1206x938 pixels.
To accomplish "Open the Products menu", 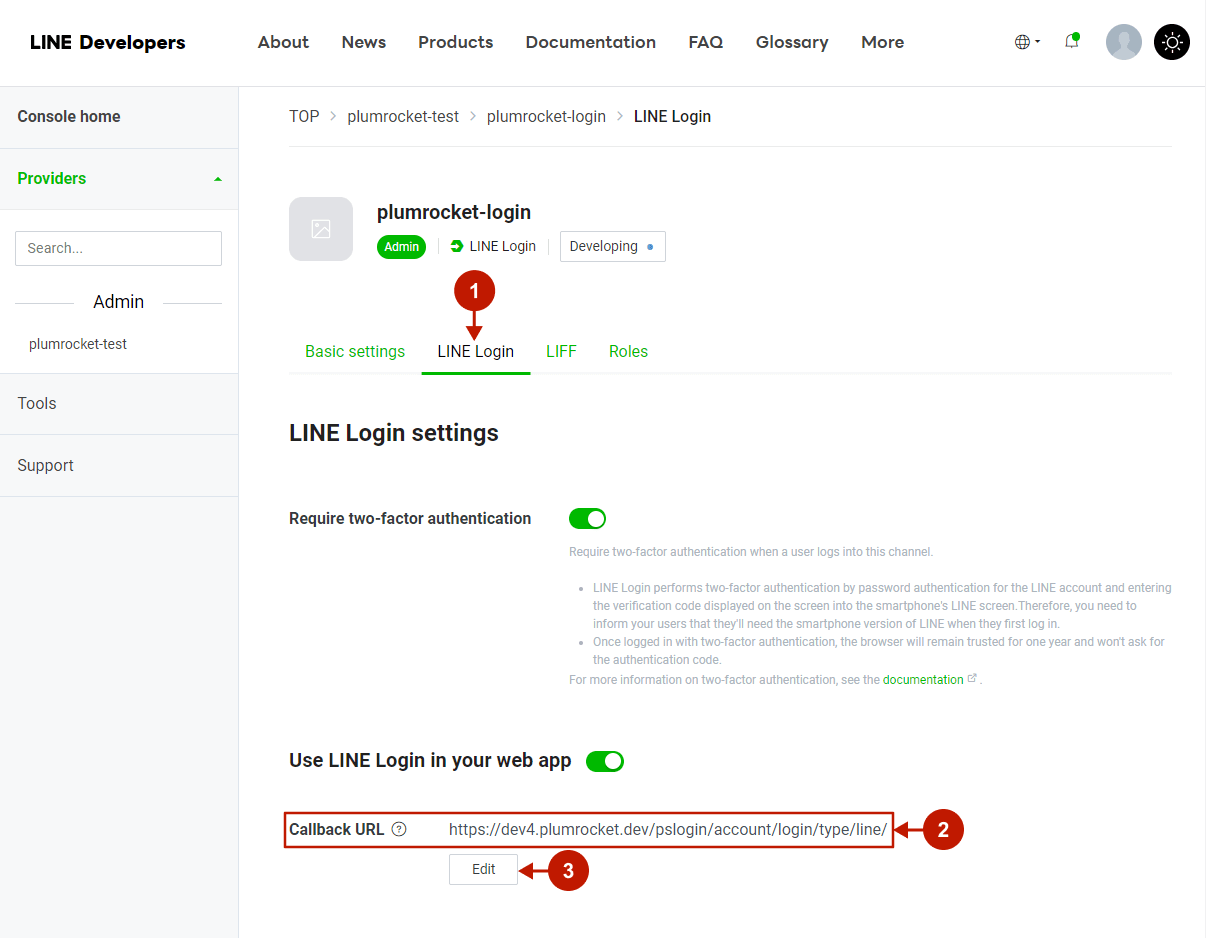I will (456, 42).
